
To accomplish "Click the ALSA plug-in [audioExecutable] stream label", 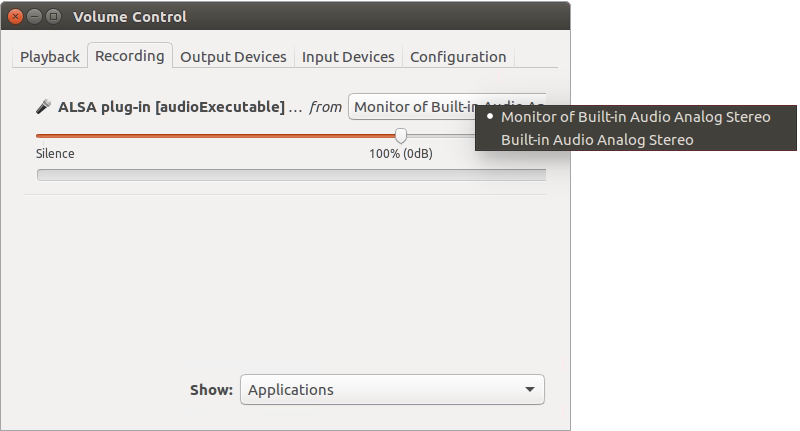I will tap(172, 107).
